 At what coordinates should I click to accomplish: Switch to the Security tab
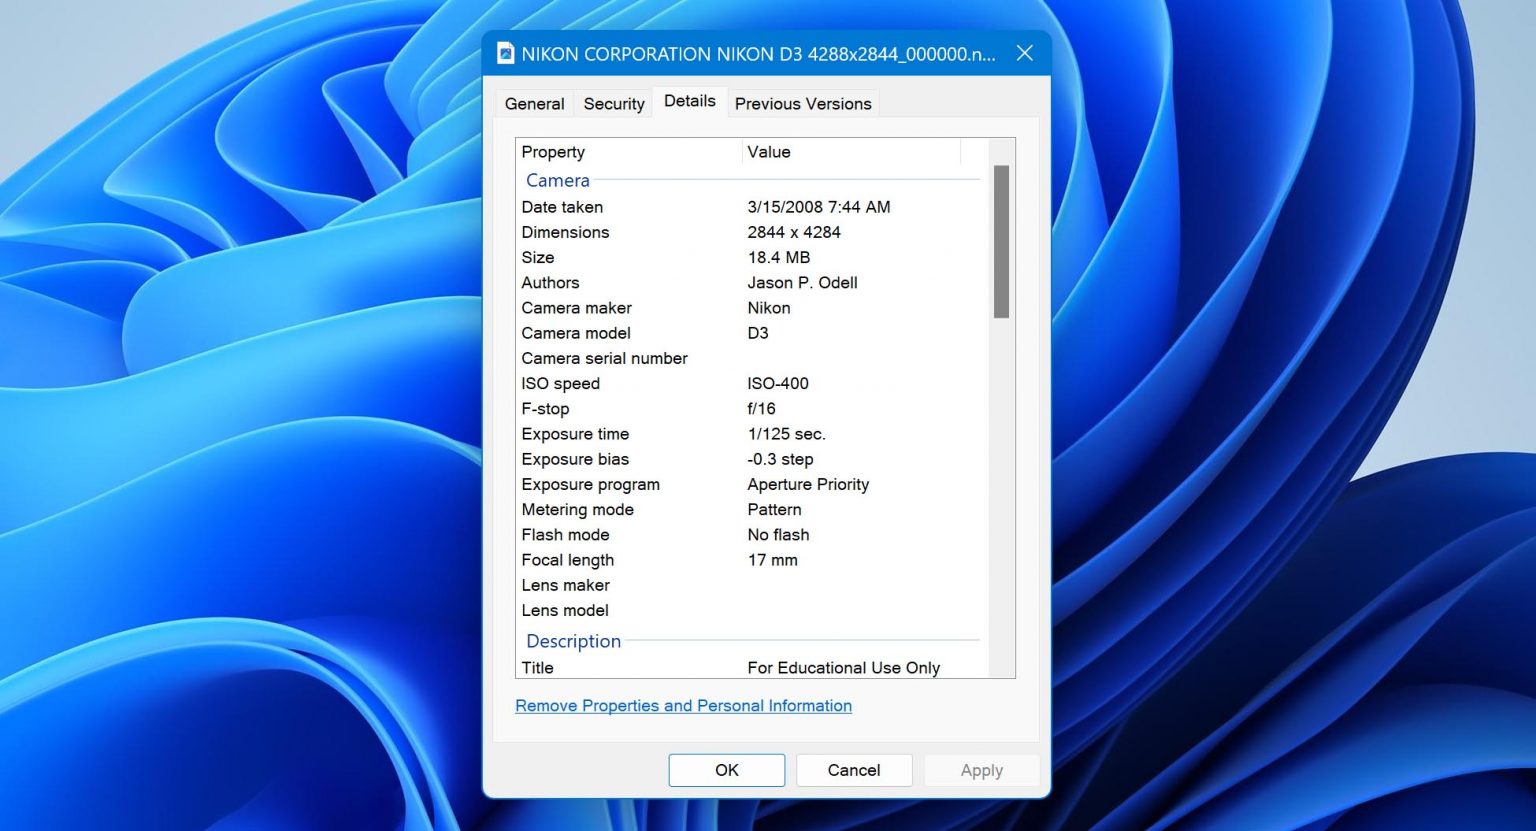click(613, 103)
